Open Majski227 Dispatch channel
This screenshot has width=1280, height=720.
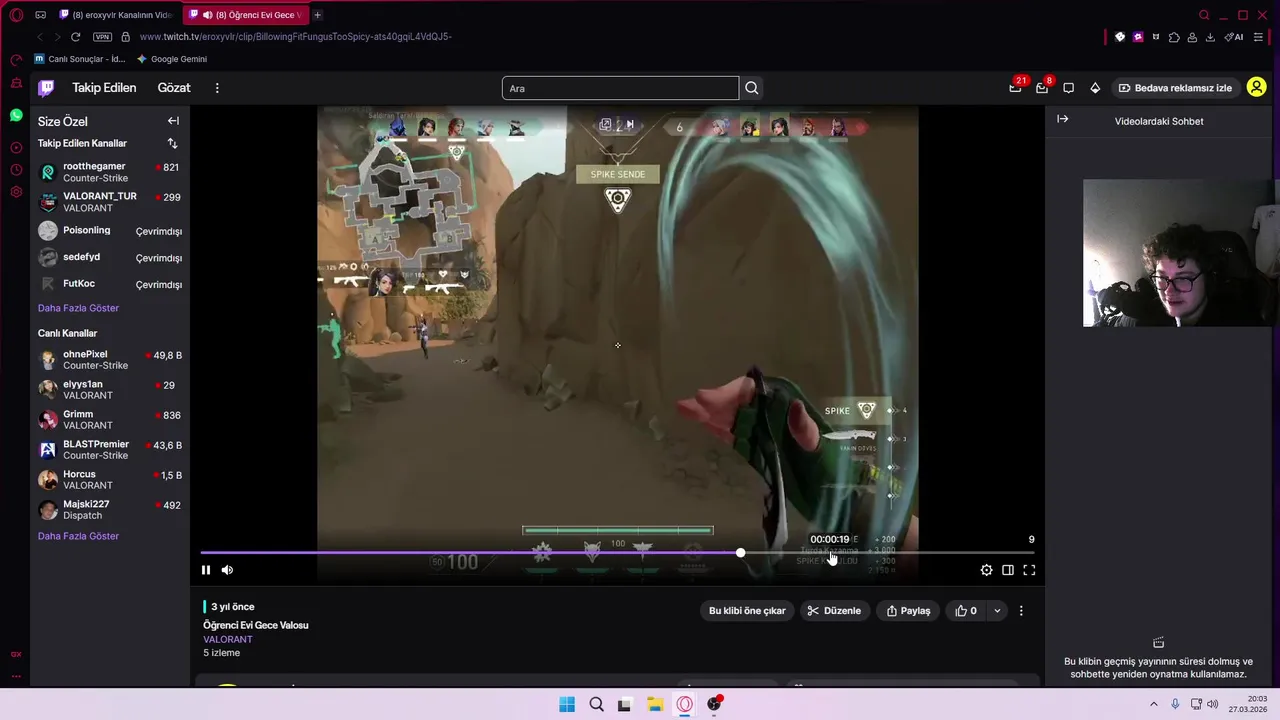[x=110, y=510]
